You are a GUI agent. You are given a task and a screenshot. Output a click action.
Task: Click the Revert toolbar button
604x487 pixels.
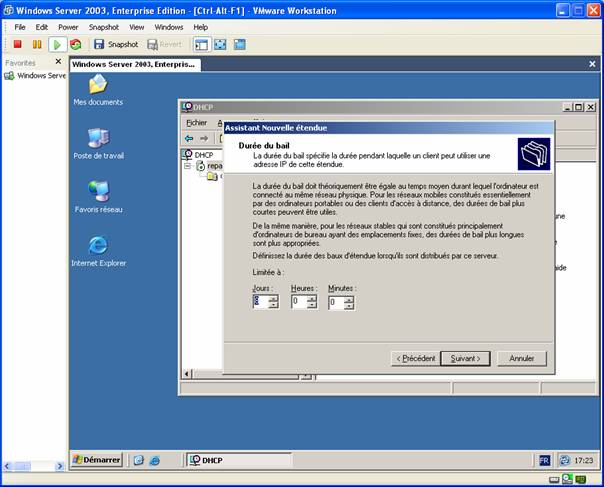click(x=164, y=44)
